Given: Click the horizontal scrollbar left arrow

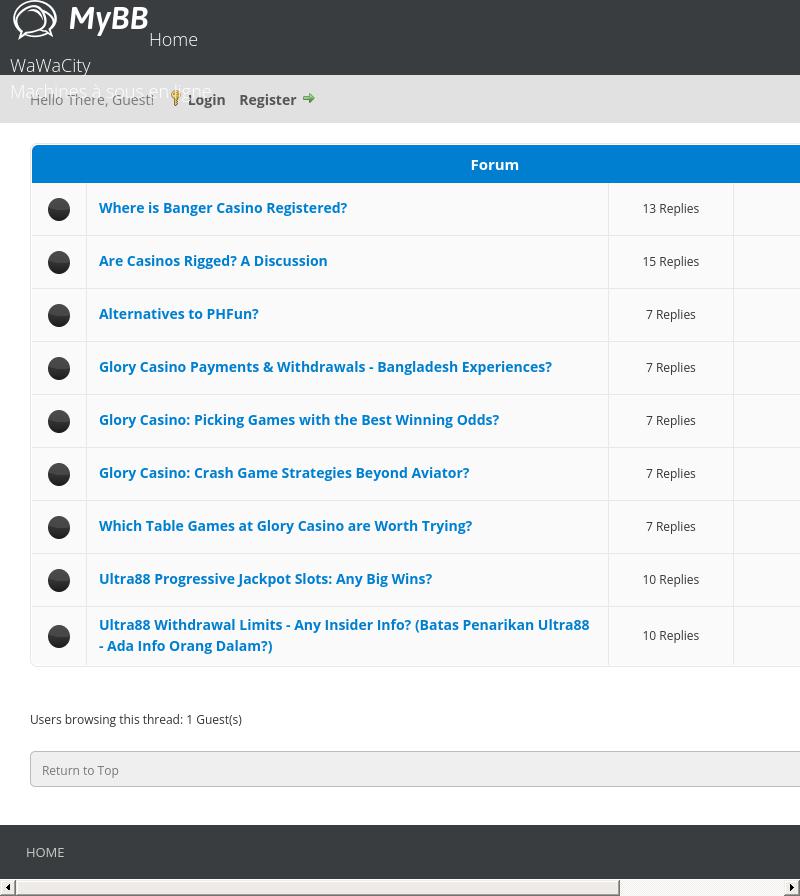Looking at the screenshot, I should [8, 888].
